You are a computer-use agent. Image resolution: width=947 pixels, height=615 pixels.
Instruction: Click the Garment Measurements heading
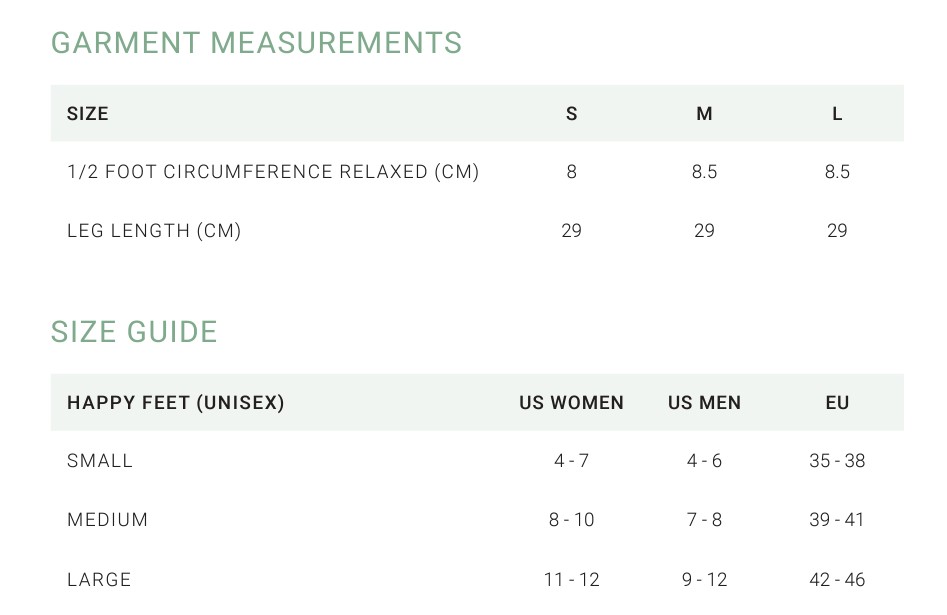point(256,43)
